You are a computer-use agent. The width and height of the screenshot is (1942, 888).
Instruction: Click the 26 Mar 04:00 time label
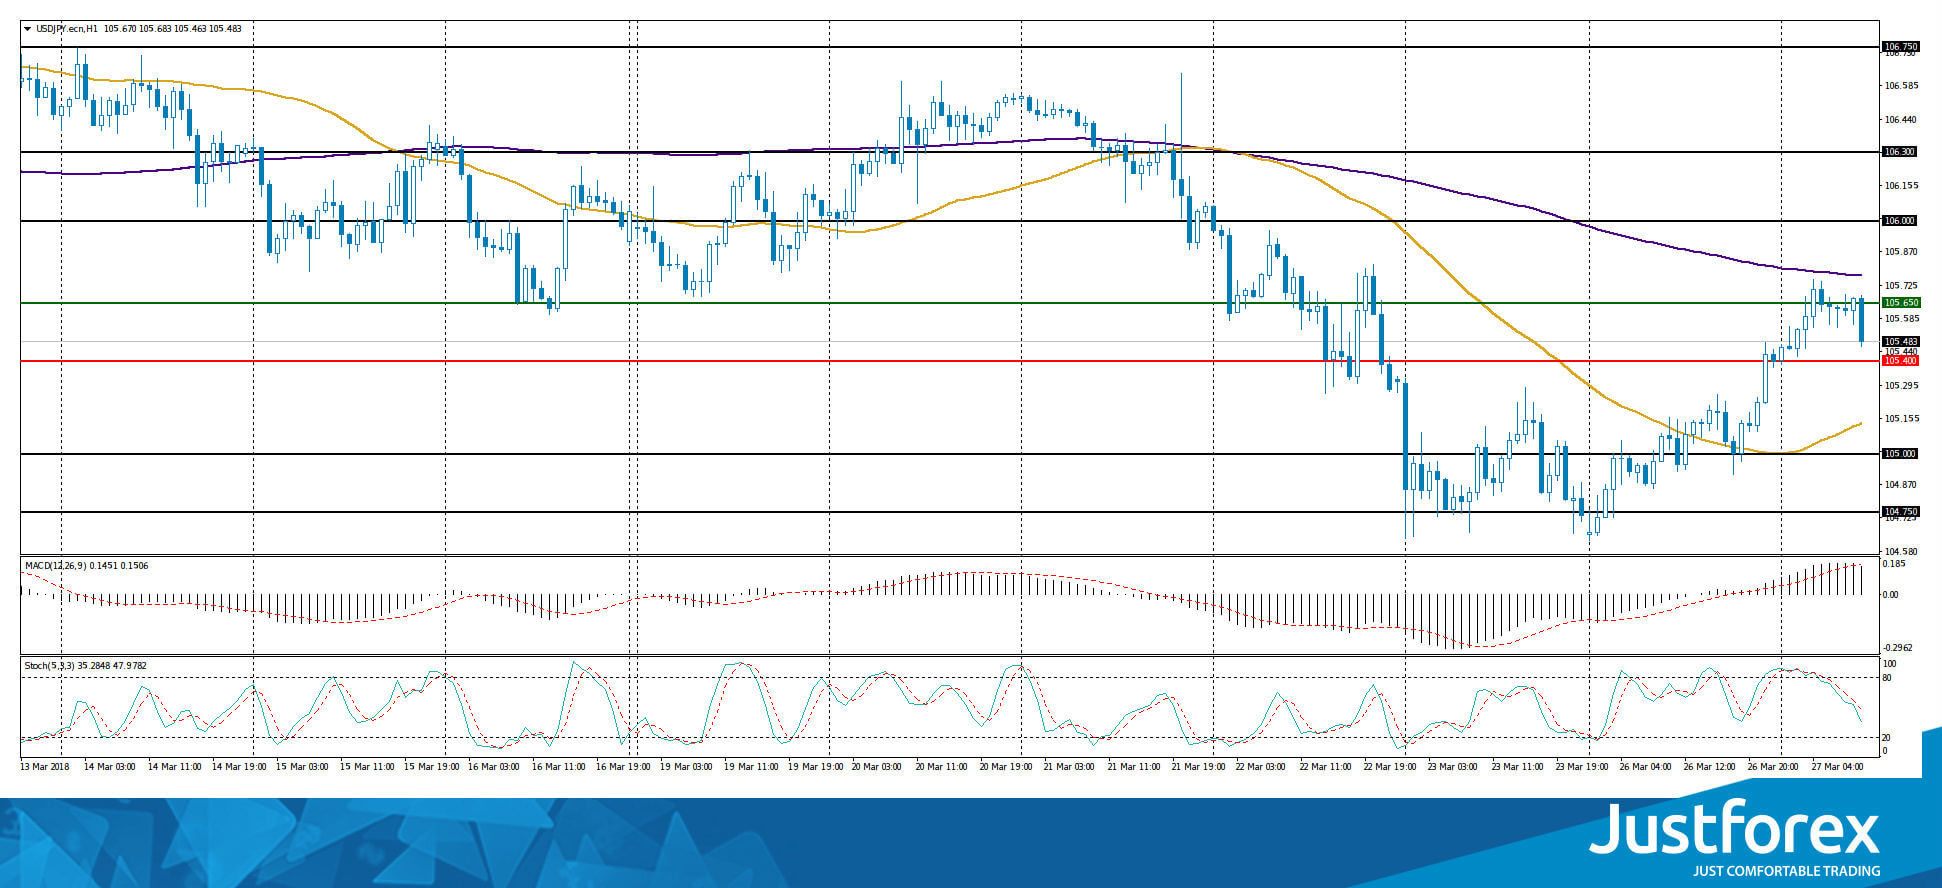1645,767
